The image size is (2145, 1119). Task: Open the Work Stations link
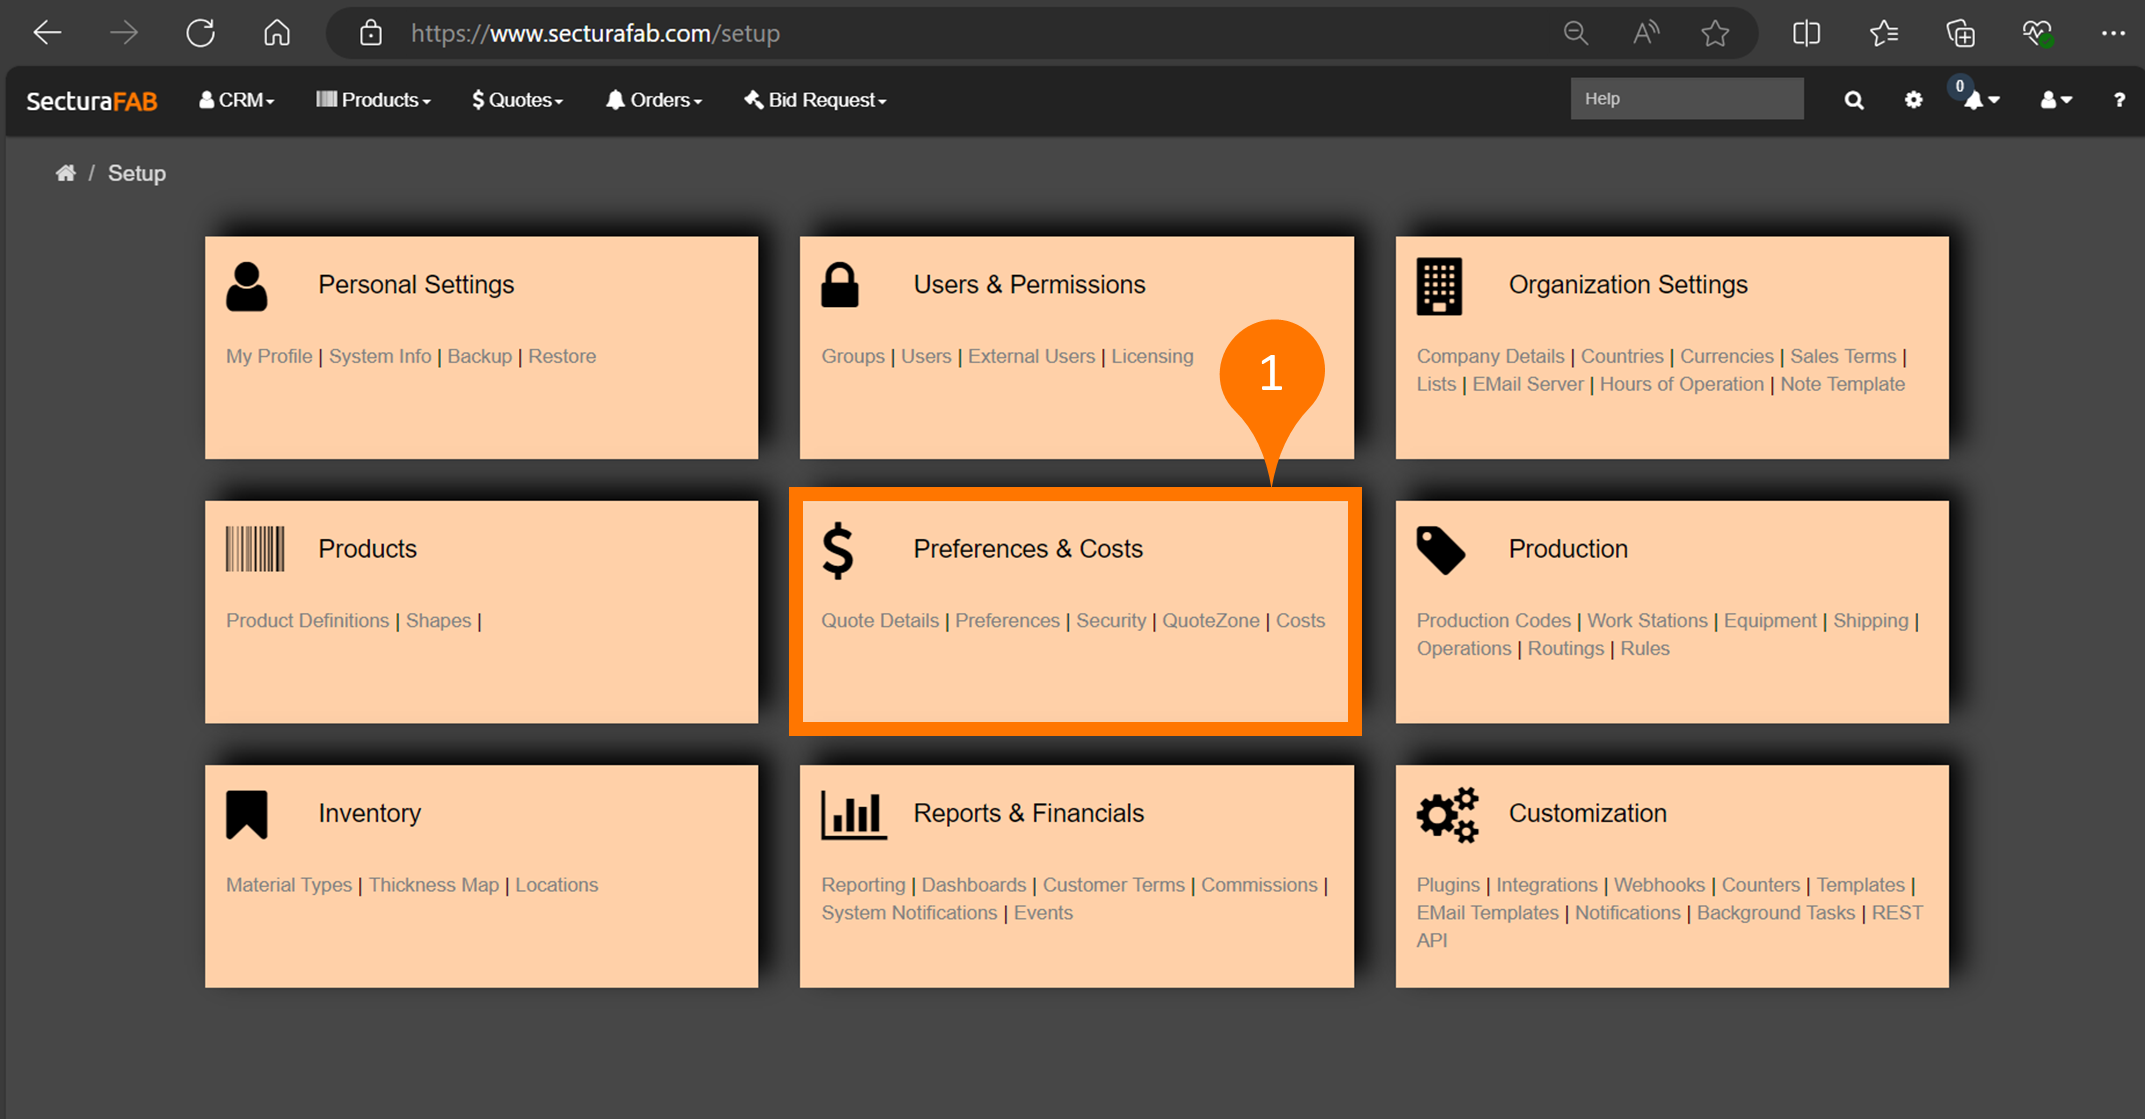coord(1646,620)
